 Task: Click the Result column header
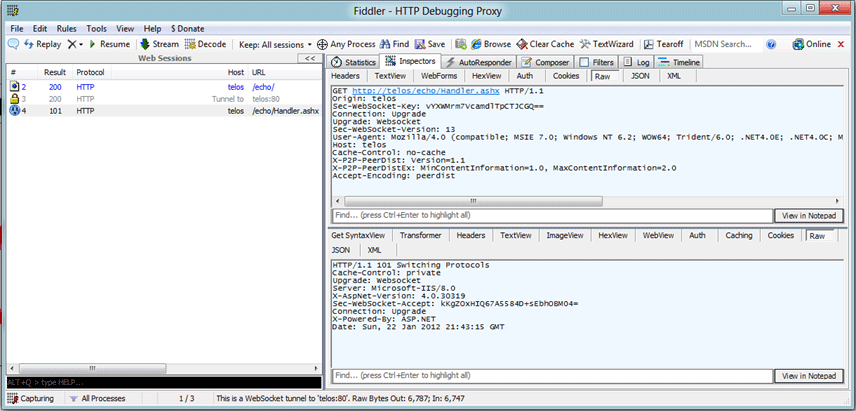tap(55, 72)
